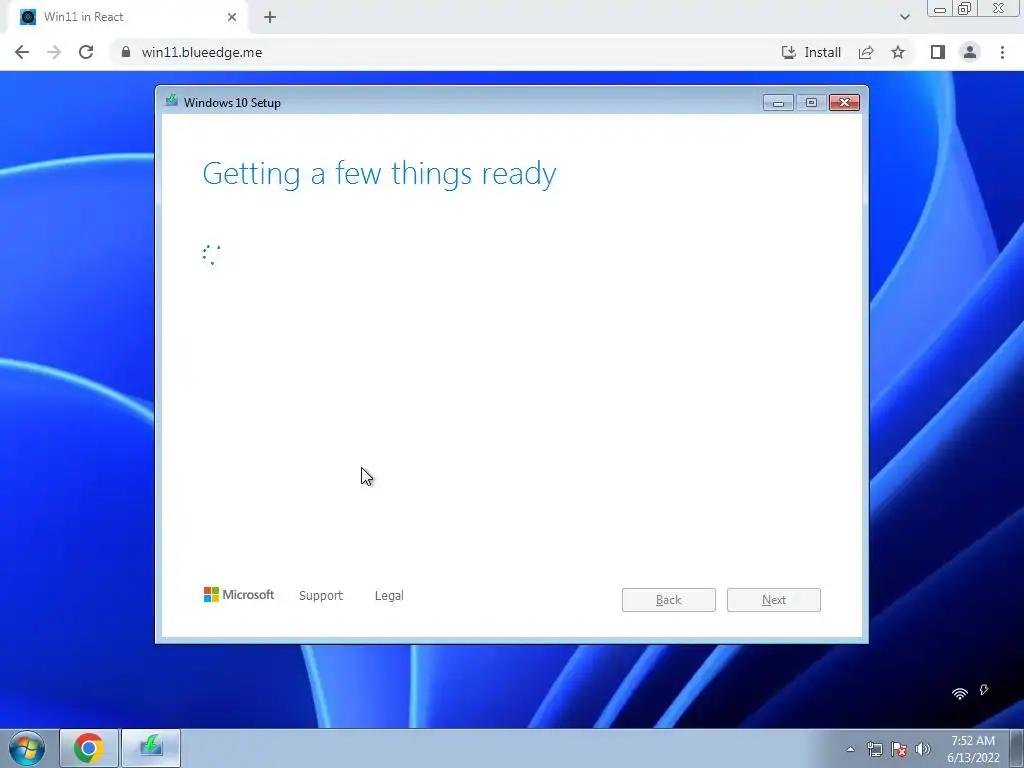Image resolution: width=1024 pixels, height=768 pixels.
Task: Click the Chrome forward arrow
Action: (54, 52)
